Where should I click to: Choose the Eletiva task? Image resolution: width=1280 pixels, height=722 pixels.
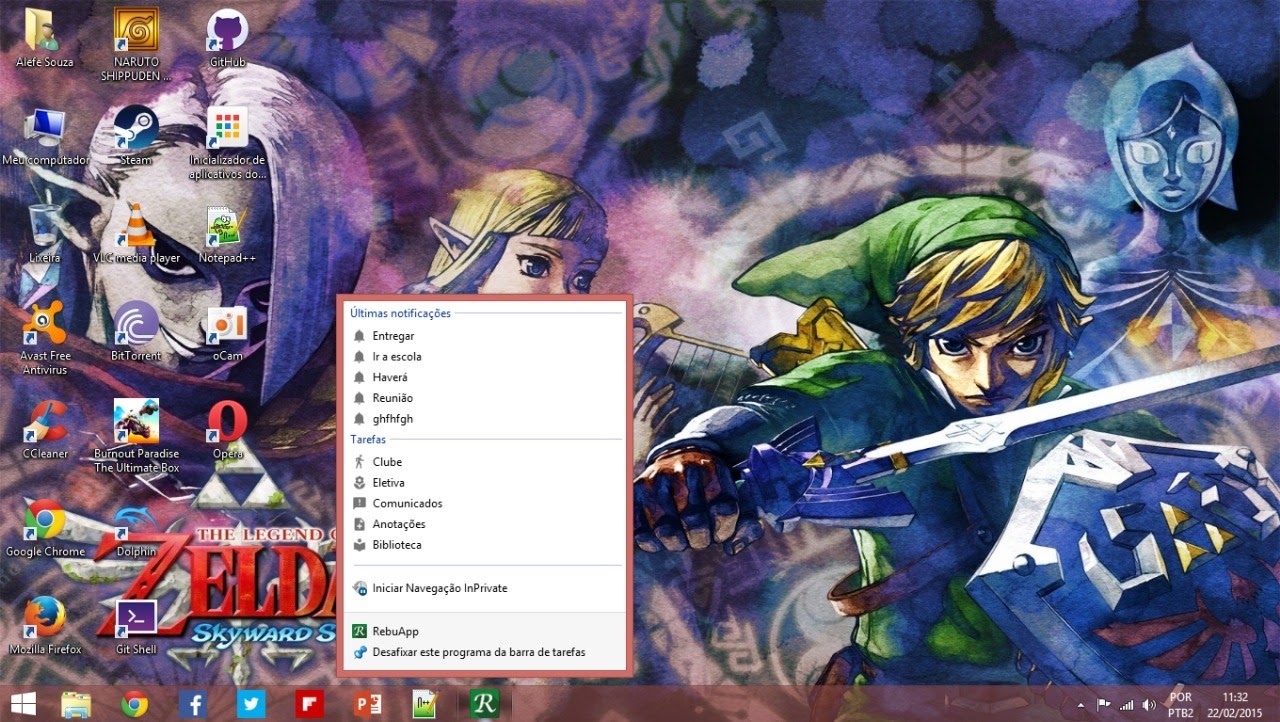[x=485, y=483]
